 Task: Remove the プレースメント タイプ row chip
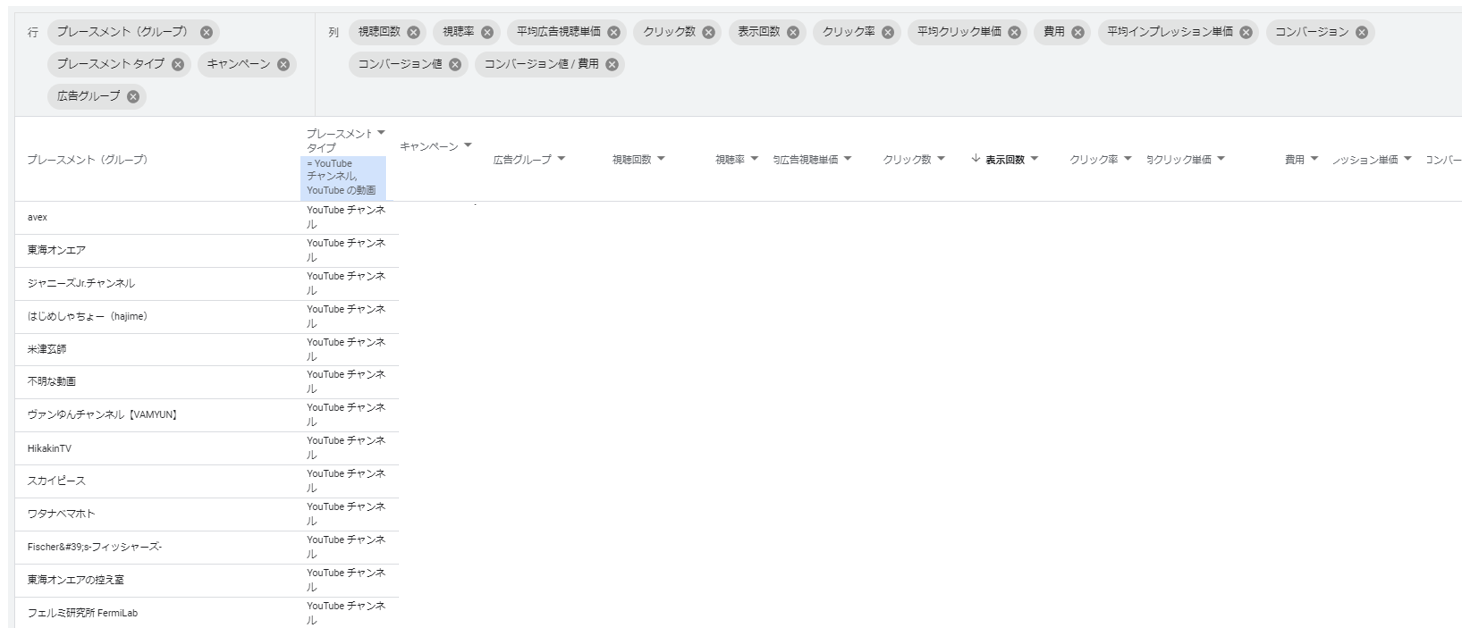(178, 65)
